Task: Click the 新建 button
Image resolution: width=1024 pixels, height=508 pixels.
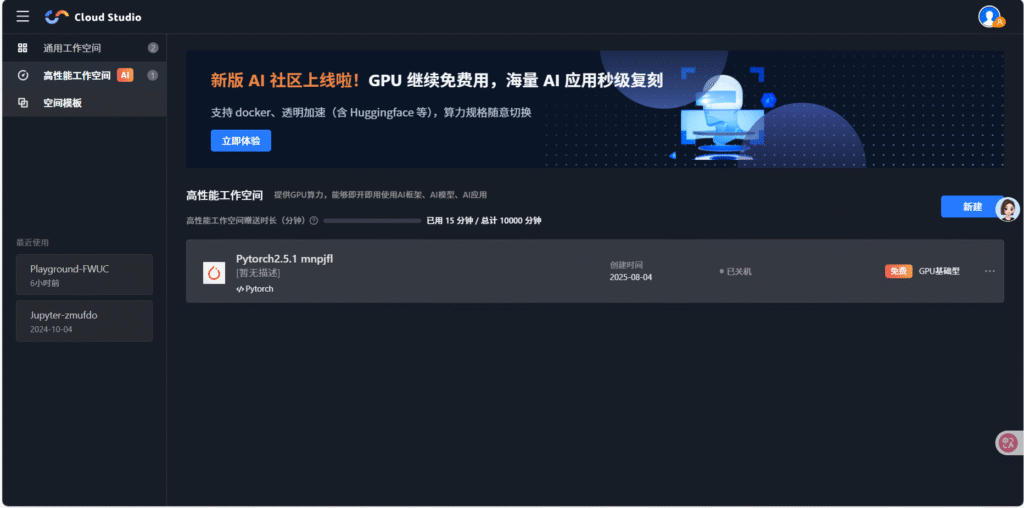Action: [972, 206]
